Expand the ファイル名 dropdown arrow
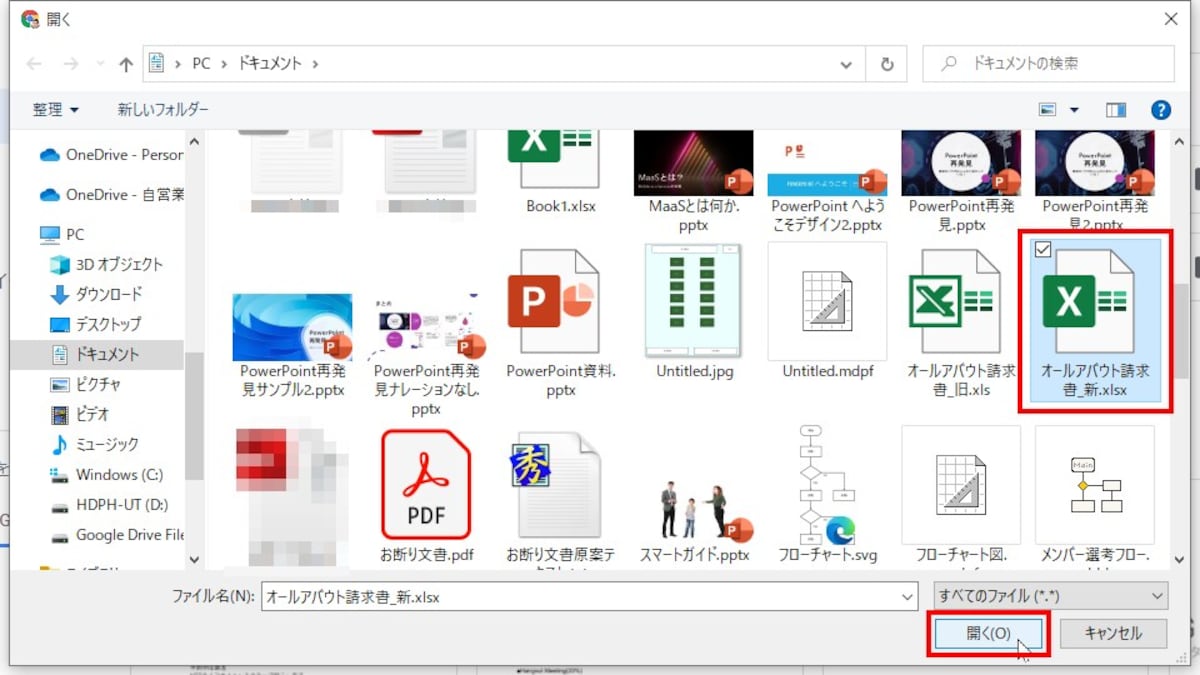 [908, 597]
